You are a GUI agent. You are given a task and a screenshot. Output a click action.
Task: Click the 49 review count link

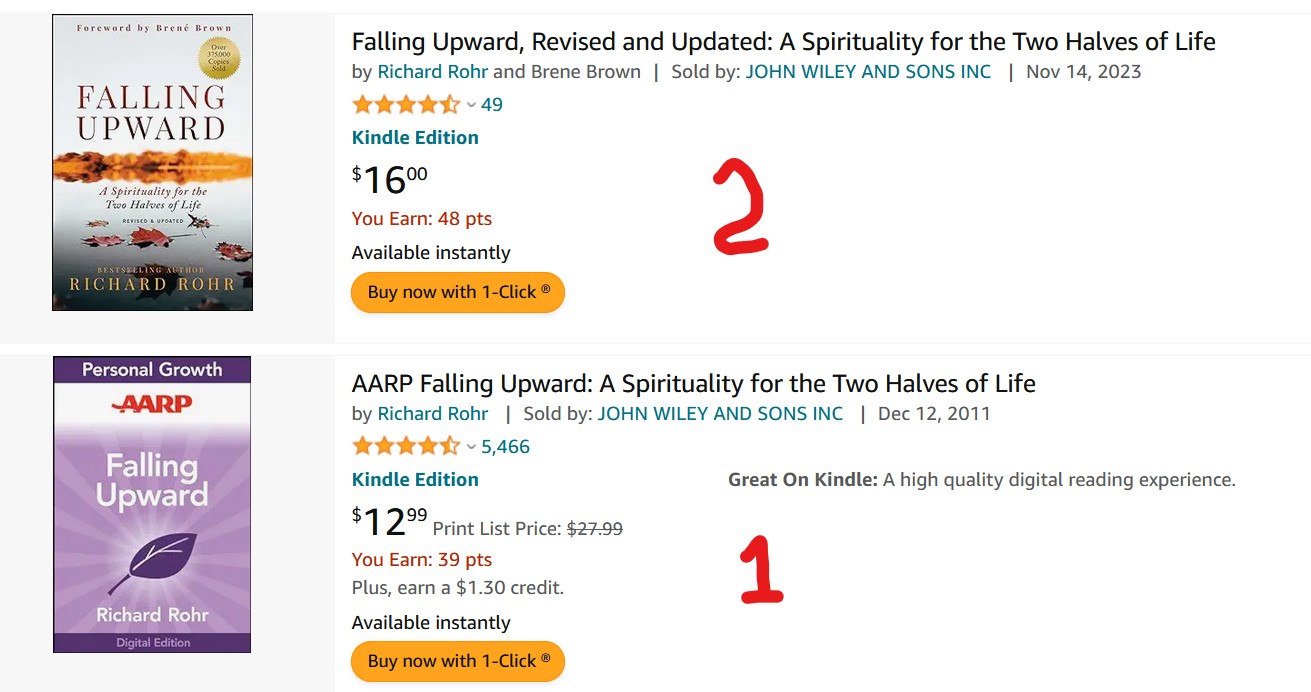point(492,104)
